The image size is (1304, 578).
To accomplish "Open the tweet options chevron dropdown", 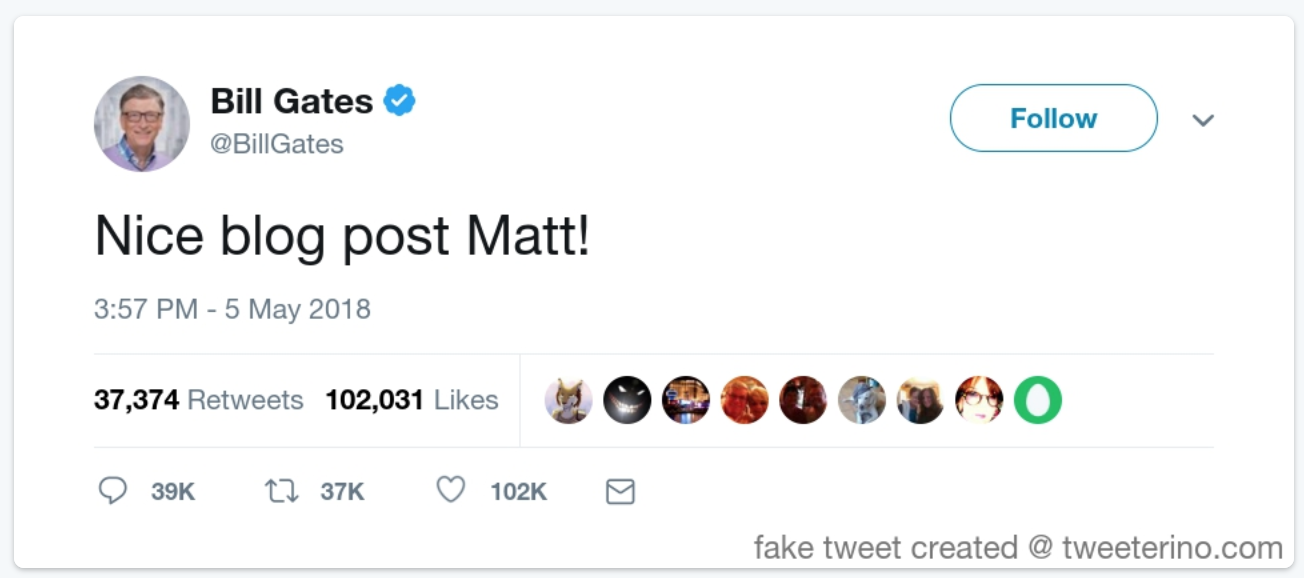I will point(1203,120).
